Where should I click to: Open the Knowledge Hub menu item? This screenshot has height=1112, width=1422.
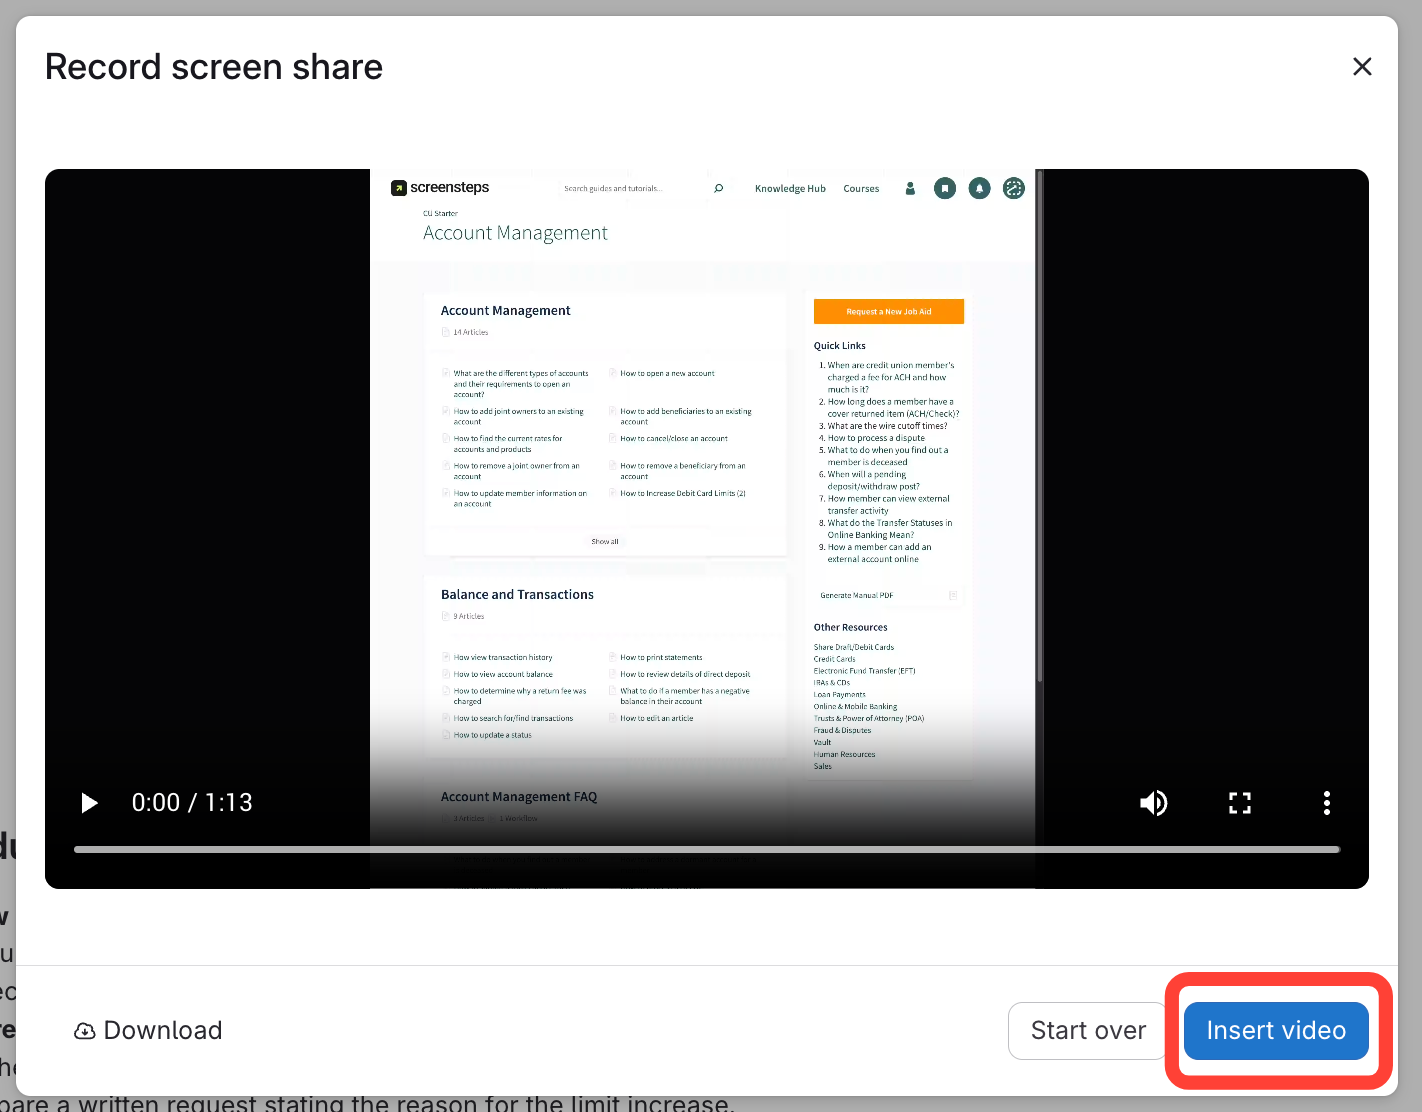coord(790,189)
